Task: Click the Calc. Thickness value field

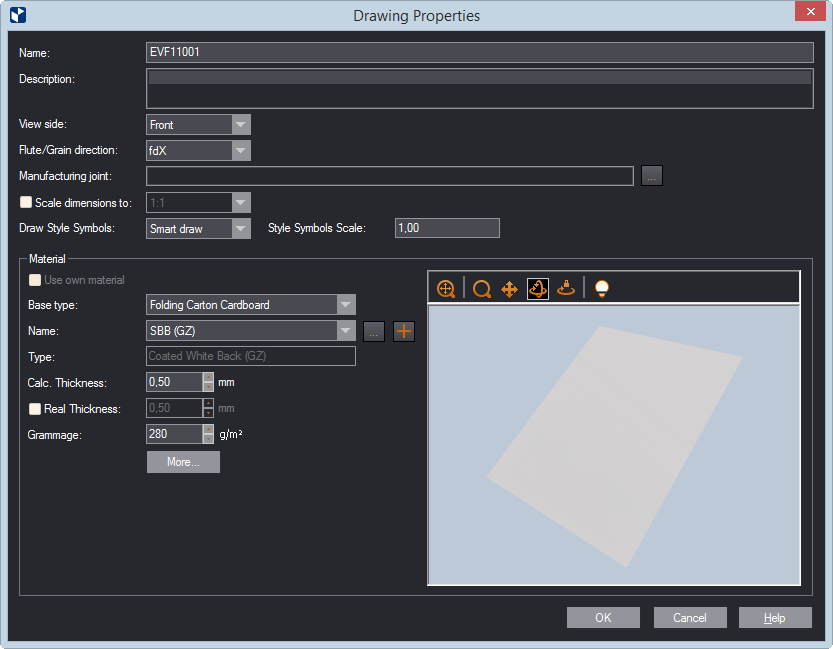Action: (x=174, y=382)
